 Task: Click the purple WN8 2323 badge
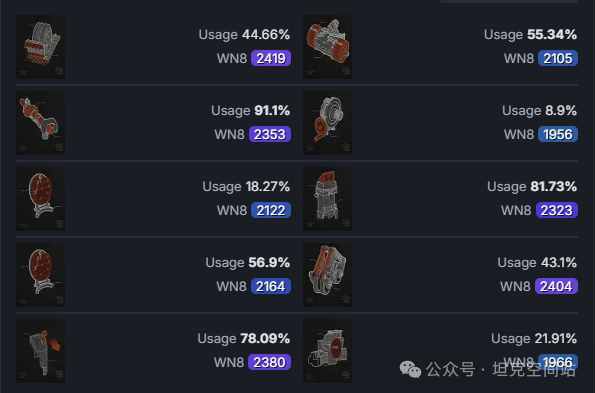[x=557, y=210]
